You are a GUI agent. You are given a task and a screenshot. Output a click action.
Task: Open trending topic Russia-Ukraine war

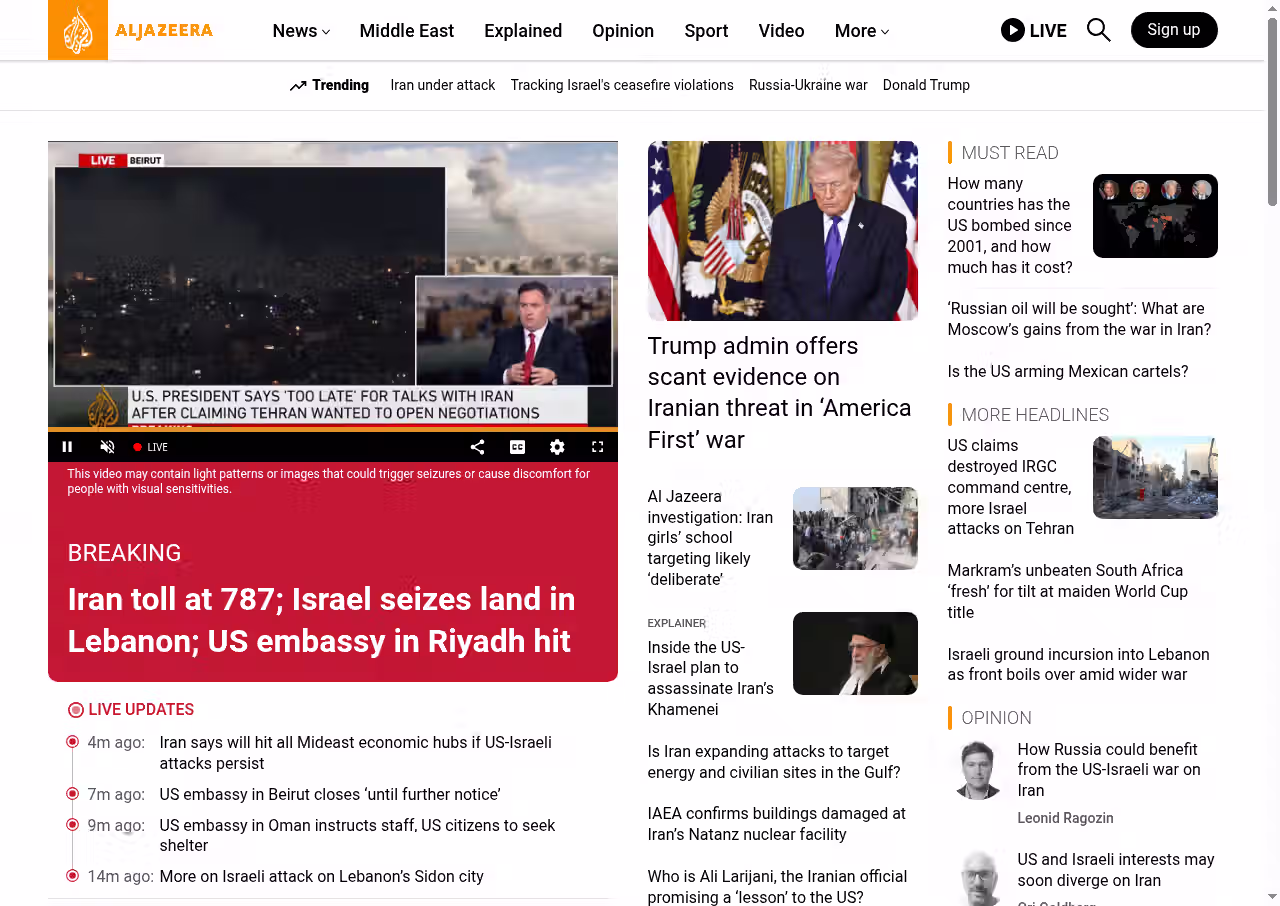[x=808, y=85]
